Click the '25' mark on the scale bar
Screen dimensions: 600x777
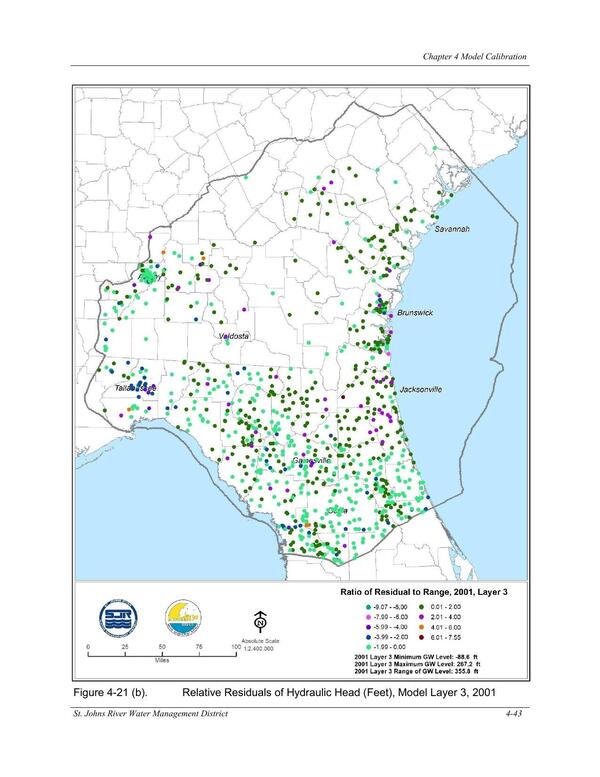click(125, 647)
